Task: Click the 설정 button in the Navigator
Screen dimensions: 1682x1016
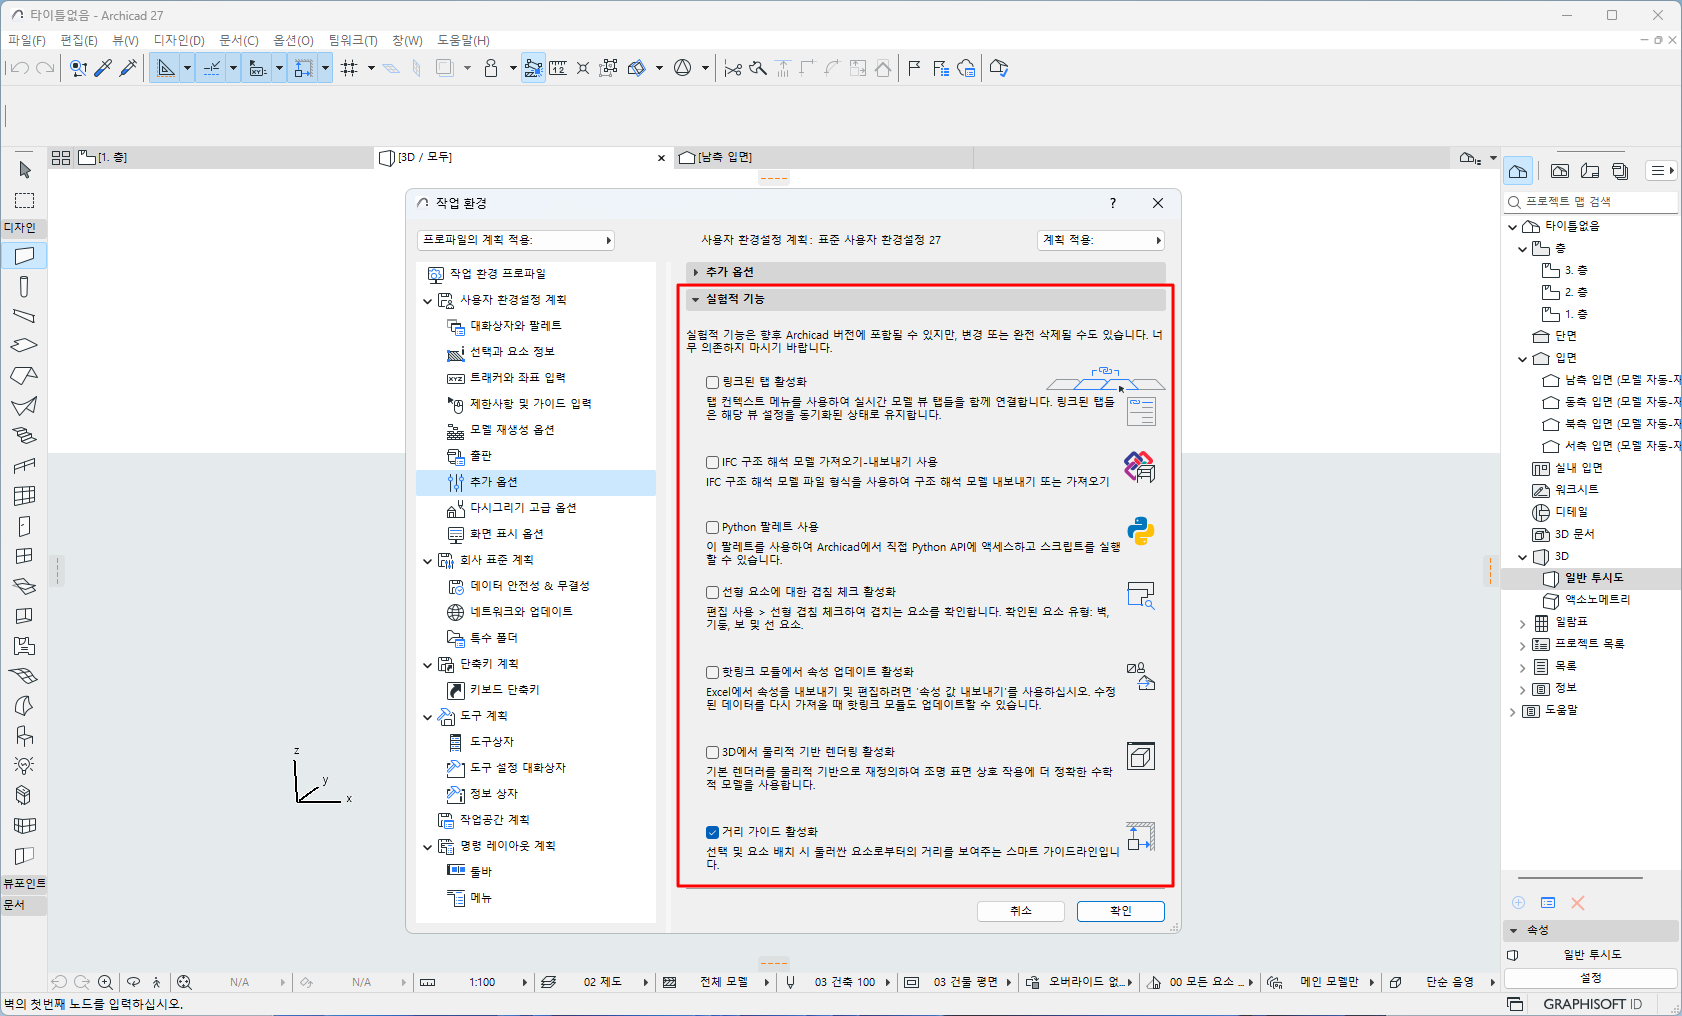Action: pos(1591,978)
